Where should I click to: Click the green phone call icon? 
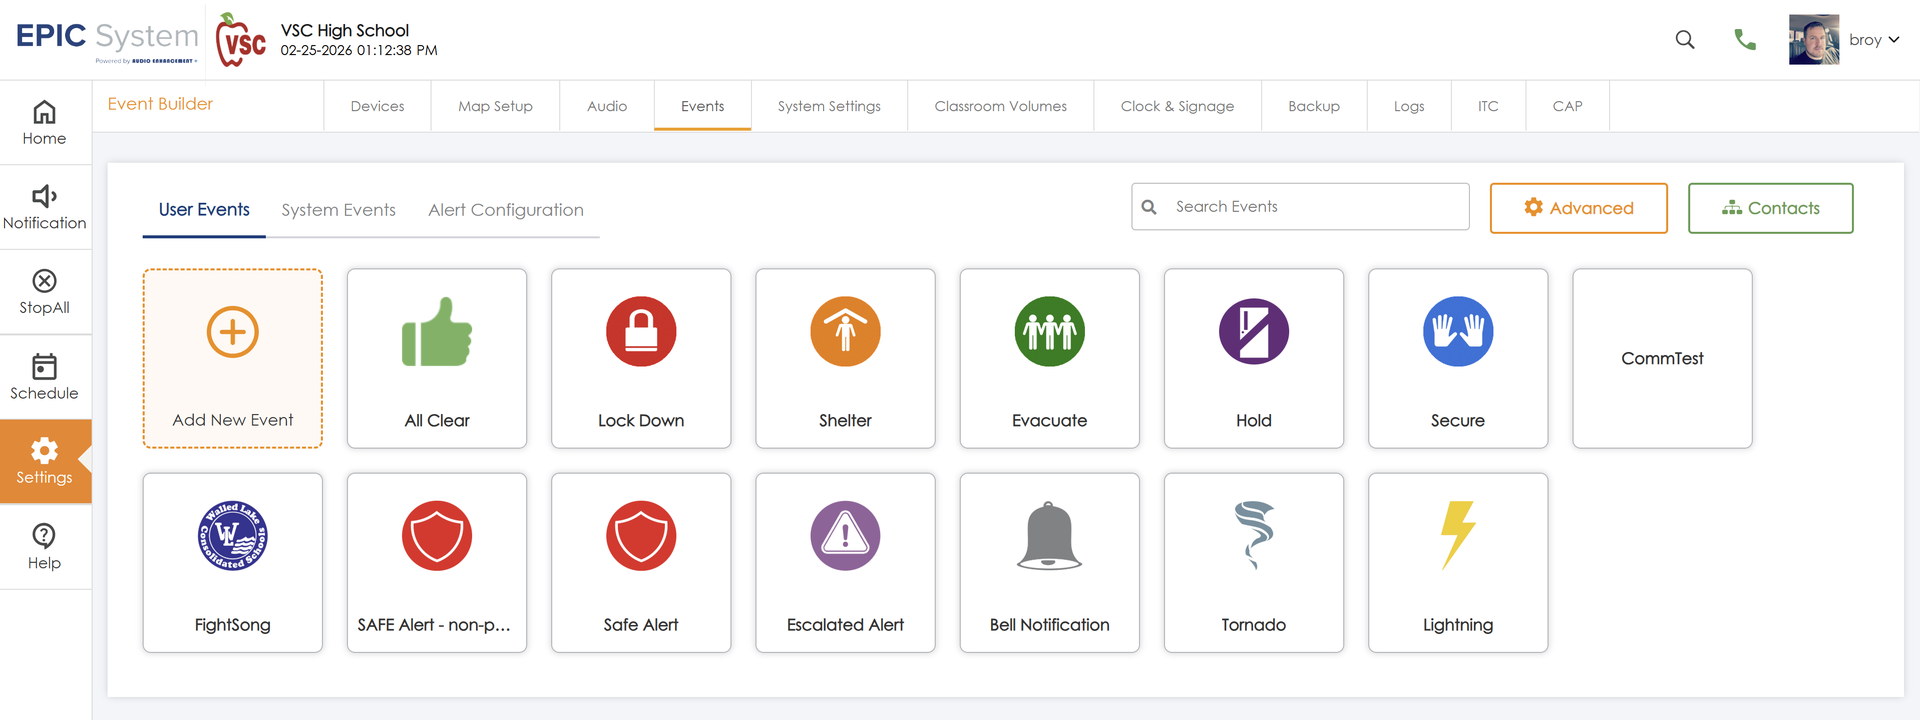[x=1745, y=40]
